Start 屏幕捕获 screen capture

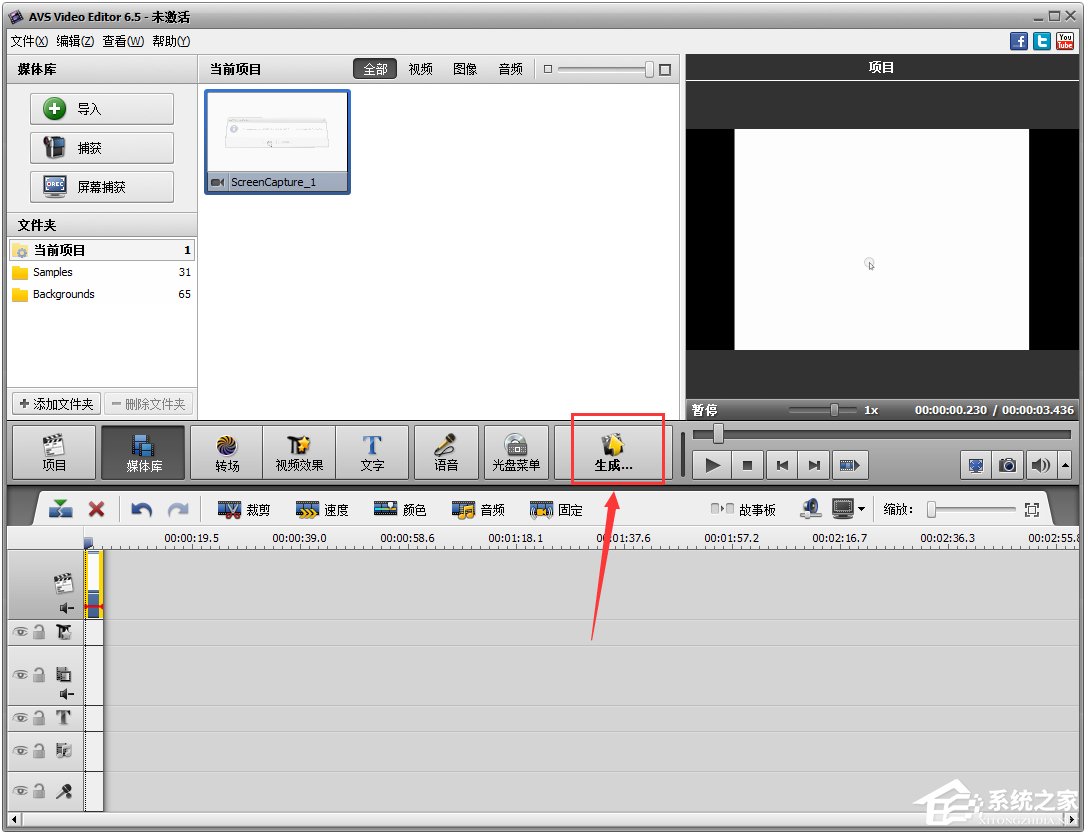click(102, 187)
